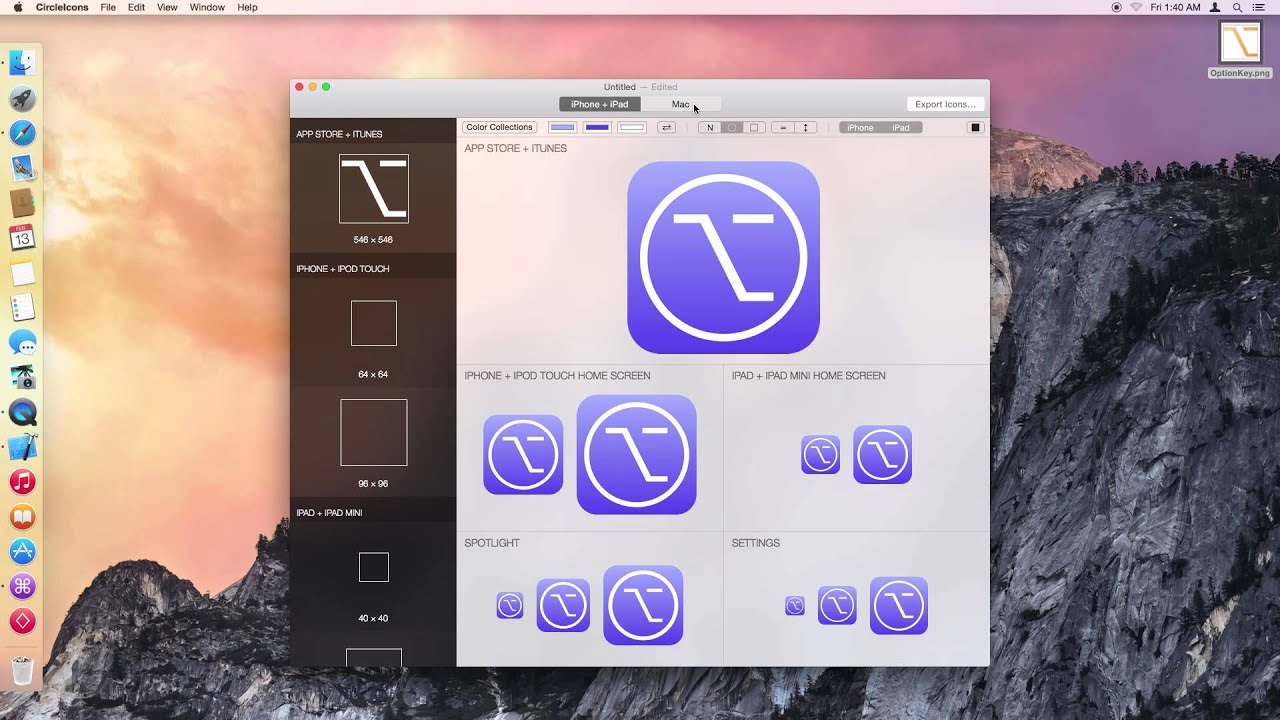Open App Store icon in Dock

tap(22, 552)
